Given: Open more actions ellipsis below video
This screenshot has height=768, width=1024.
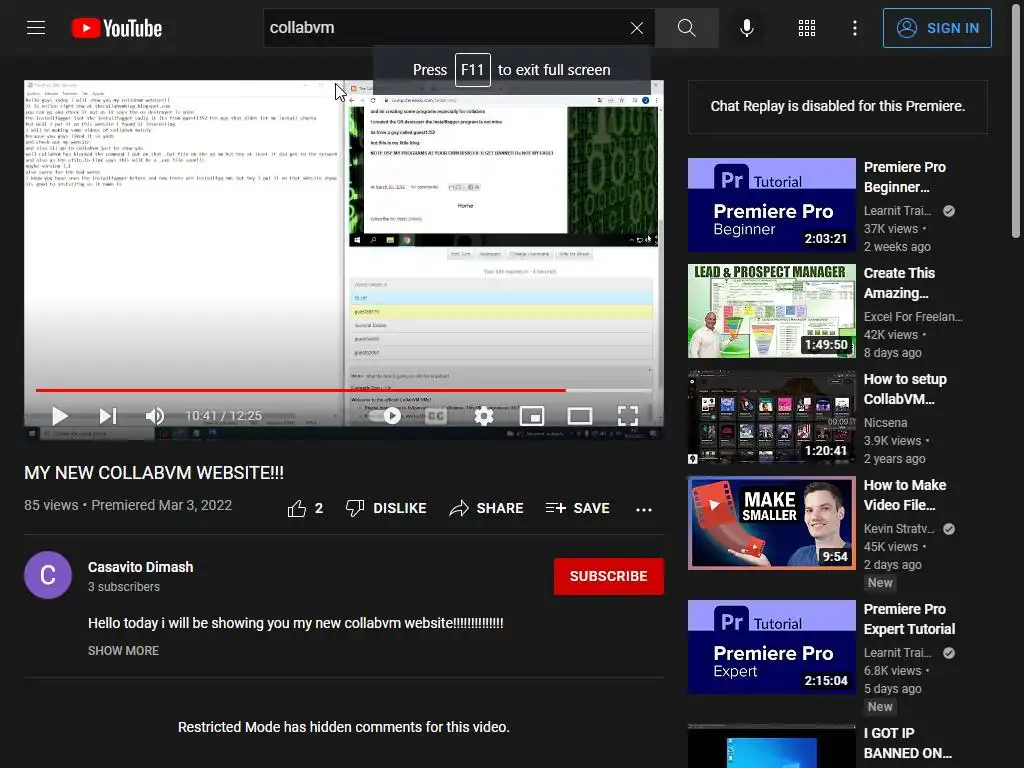Looking at the screenshot, I should pyautogui.click(x=644, y=509).
